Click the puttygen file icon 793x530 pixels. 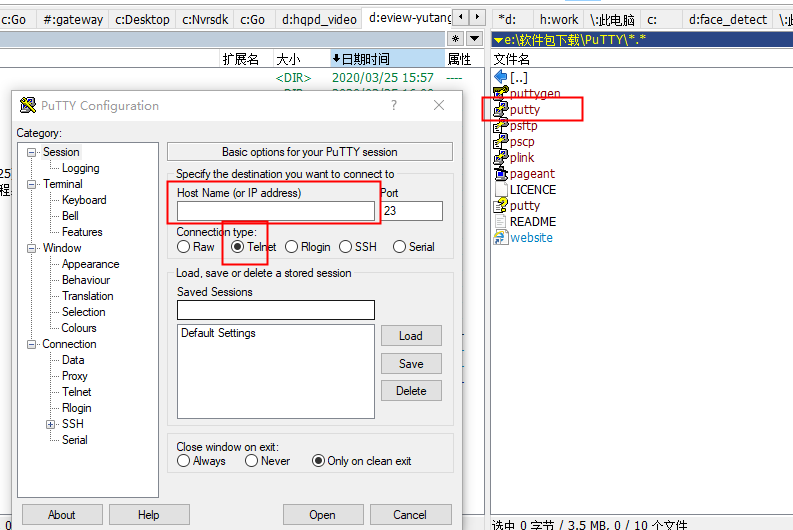click(x=501, y=93)
